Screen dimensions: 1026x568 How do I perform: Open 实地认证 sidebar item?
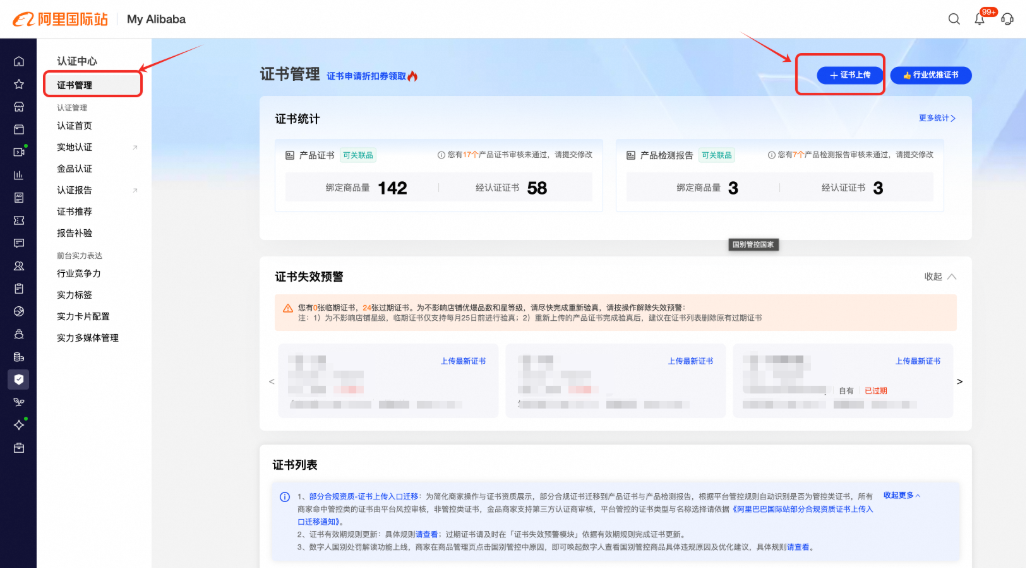click(x=75, y=147)
